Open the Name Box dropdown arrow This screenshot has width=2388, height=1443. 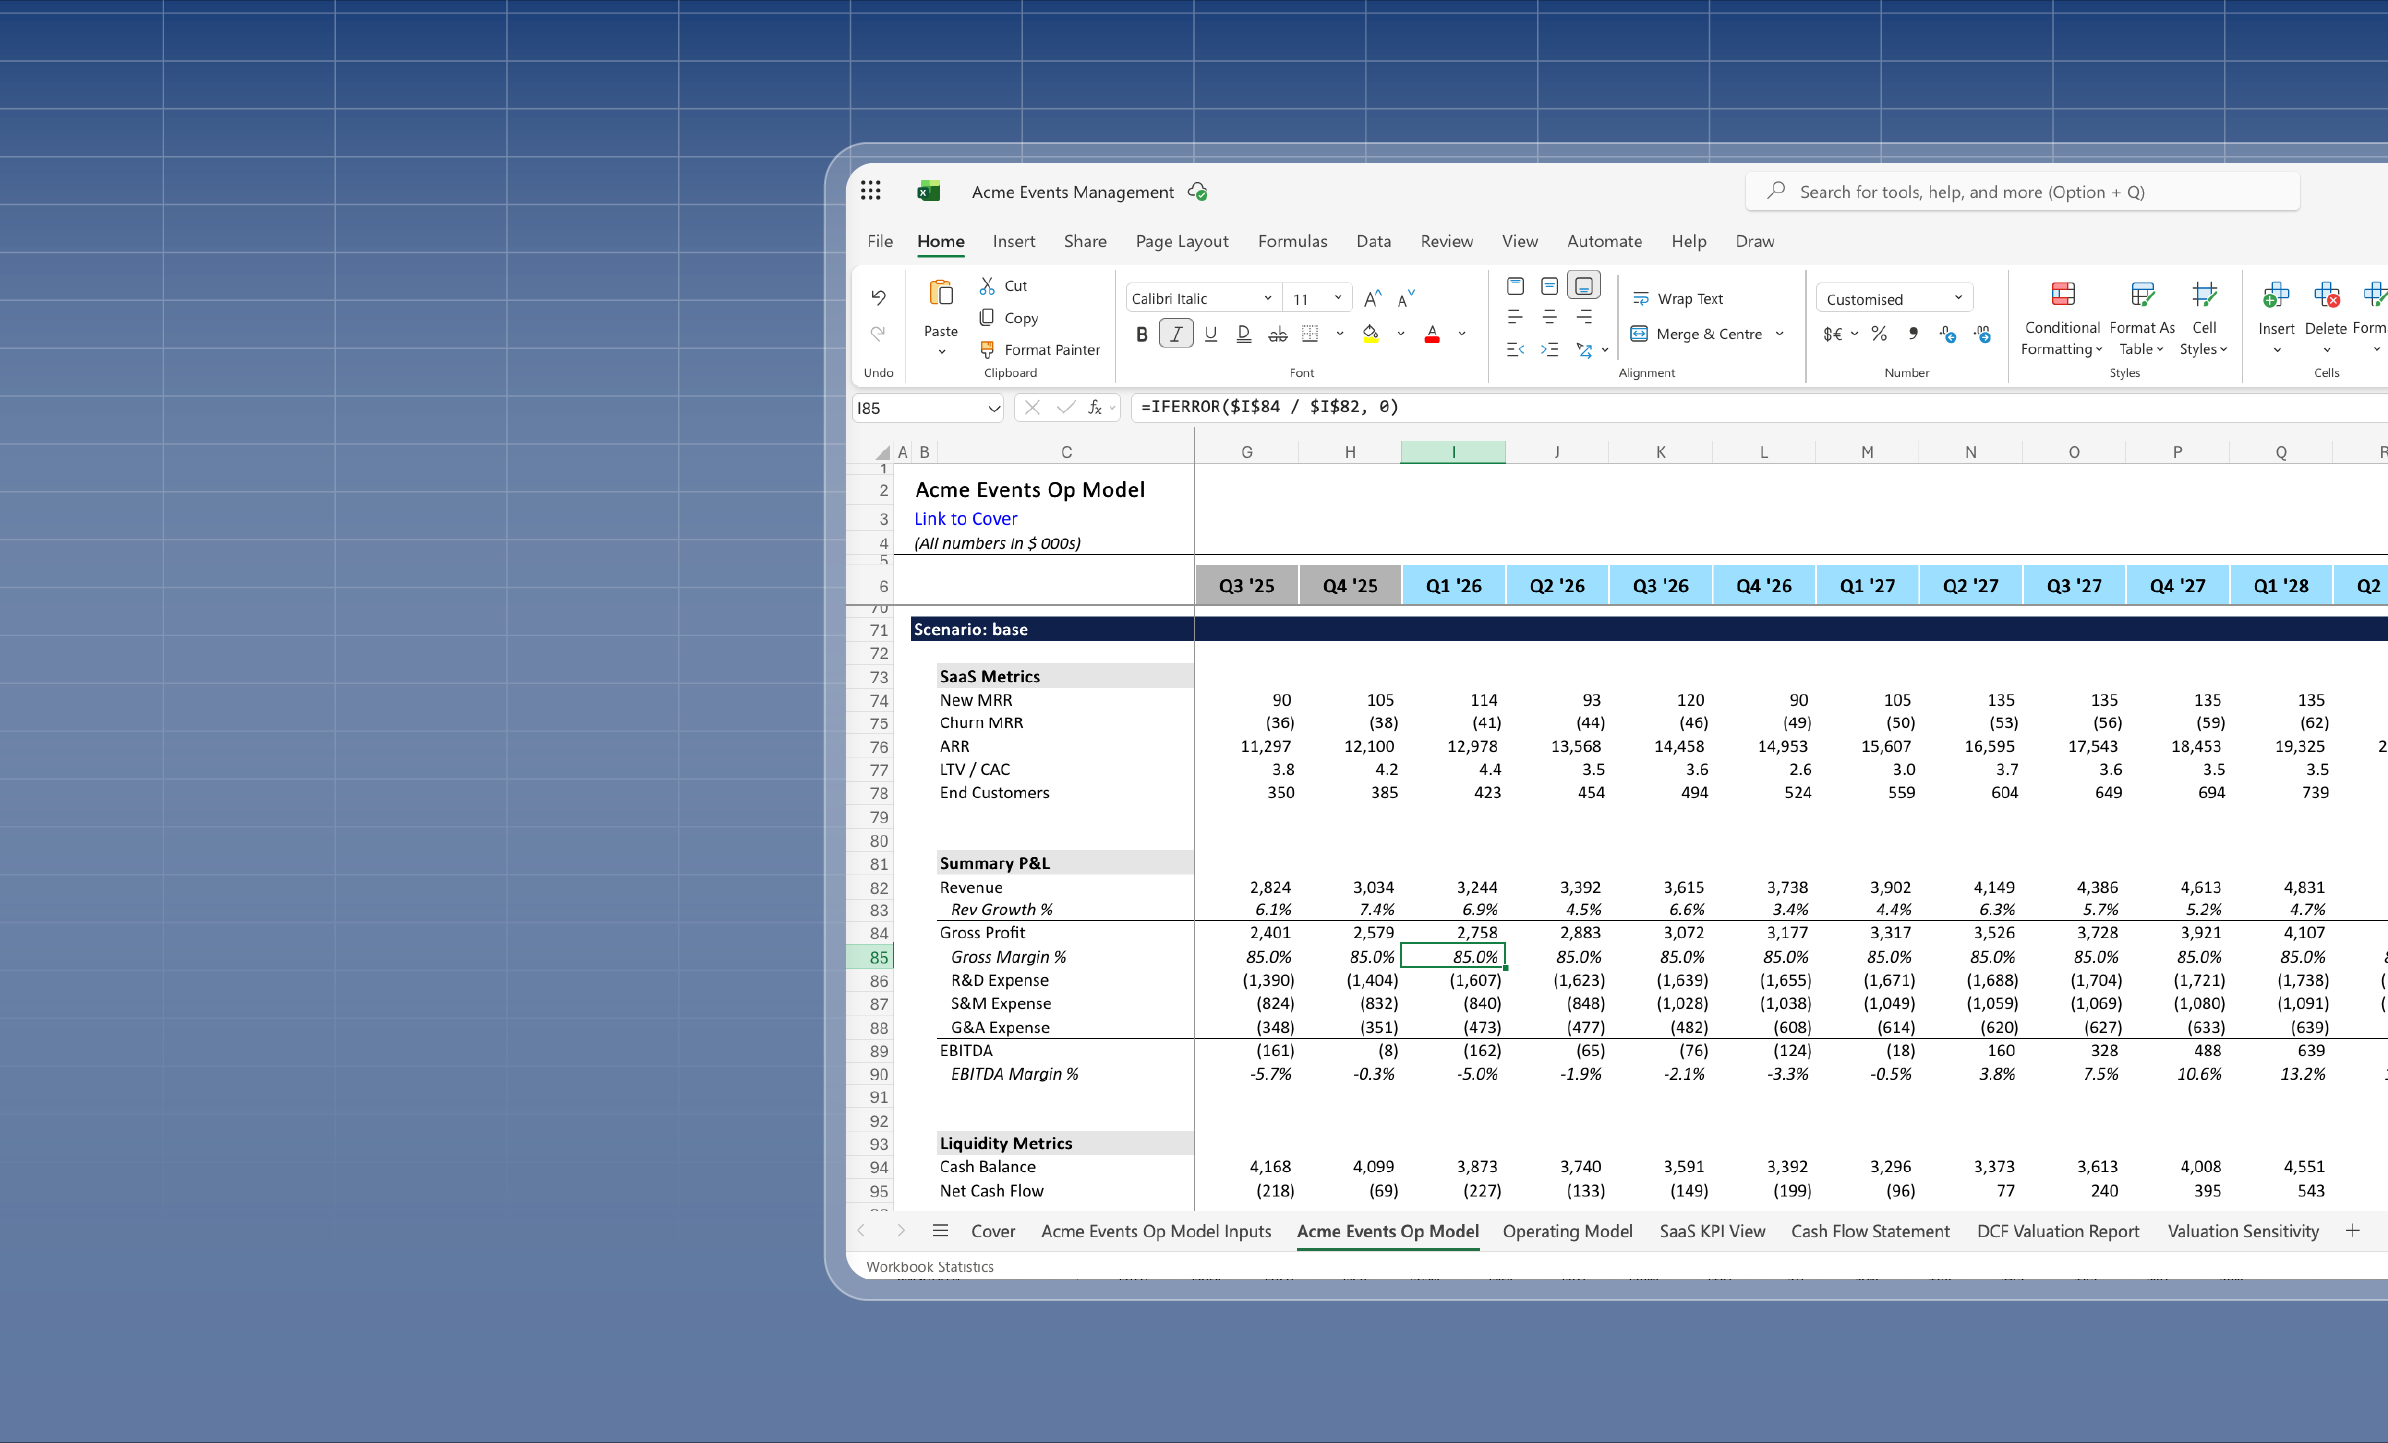pos(993,408)
